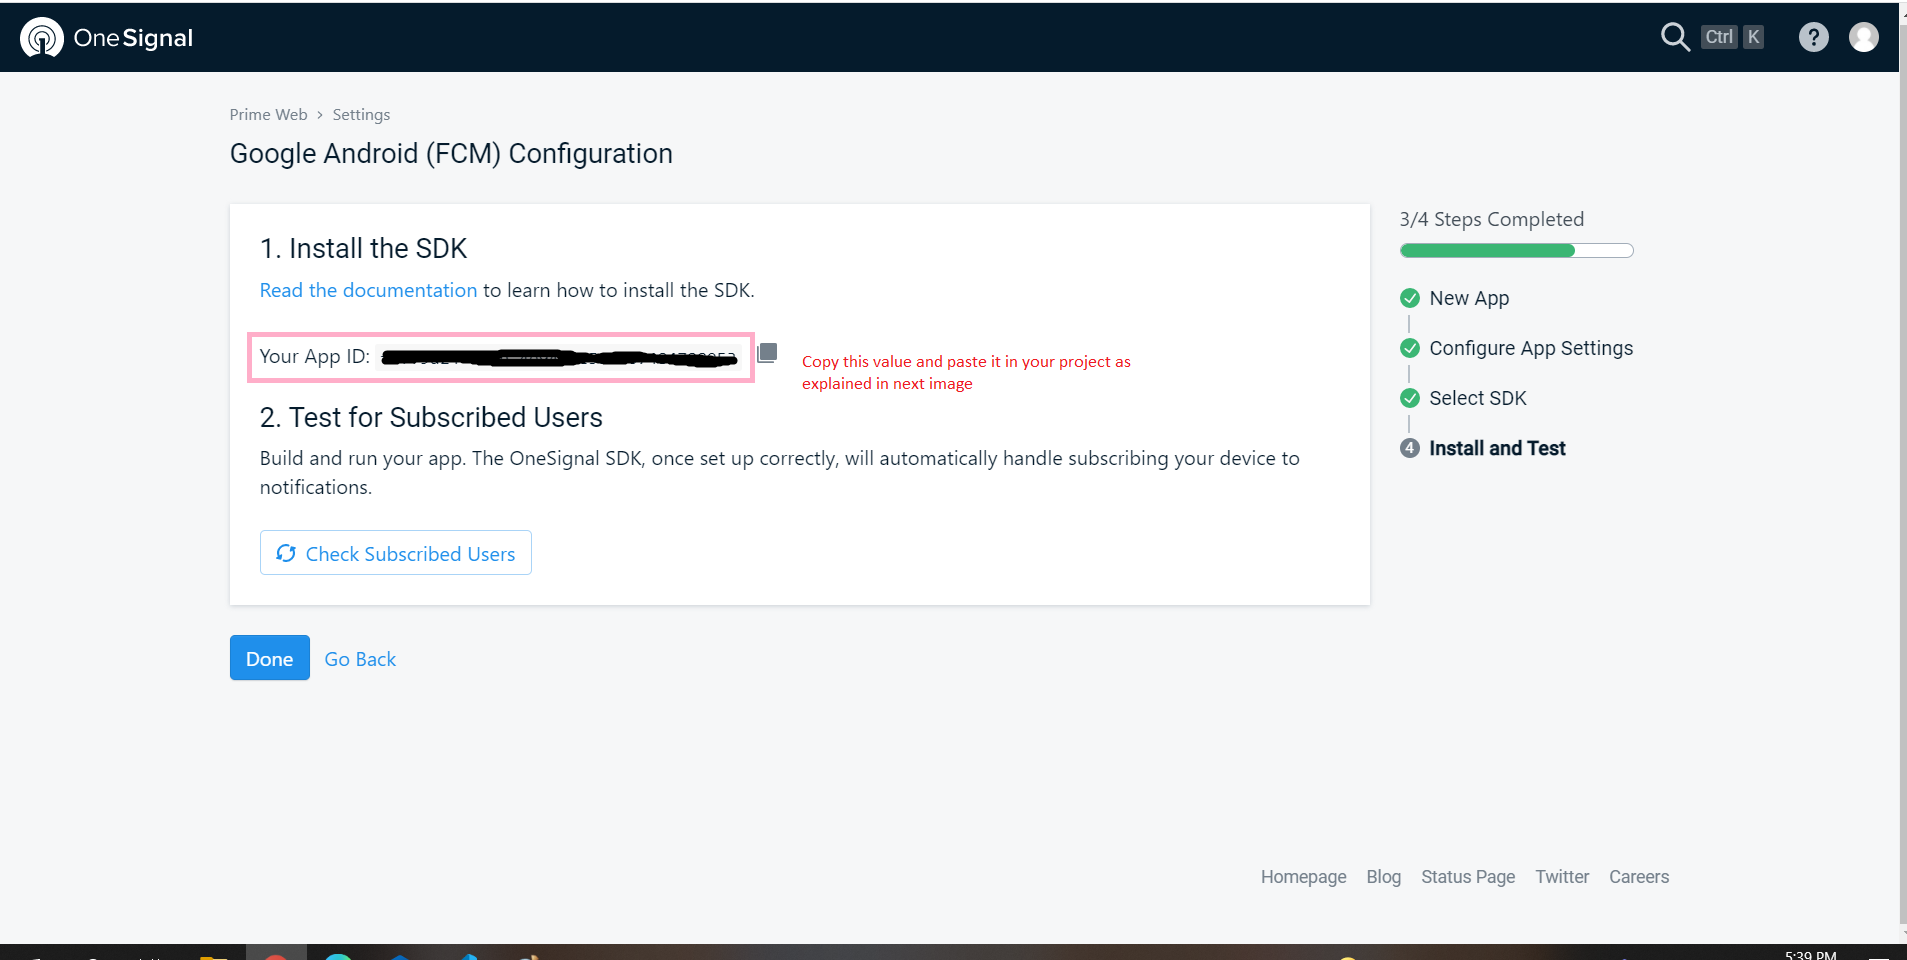Open Status Page footer link
Image resolution: width=1907 pixels, height=960 pixels.
1467,877
